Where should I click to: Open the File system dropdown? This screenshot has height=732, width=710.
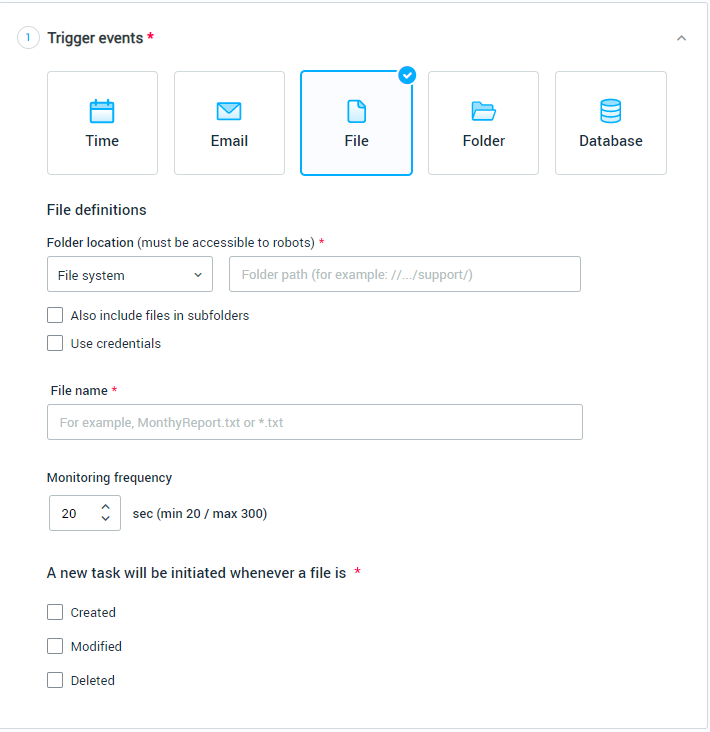[130, 275]
